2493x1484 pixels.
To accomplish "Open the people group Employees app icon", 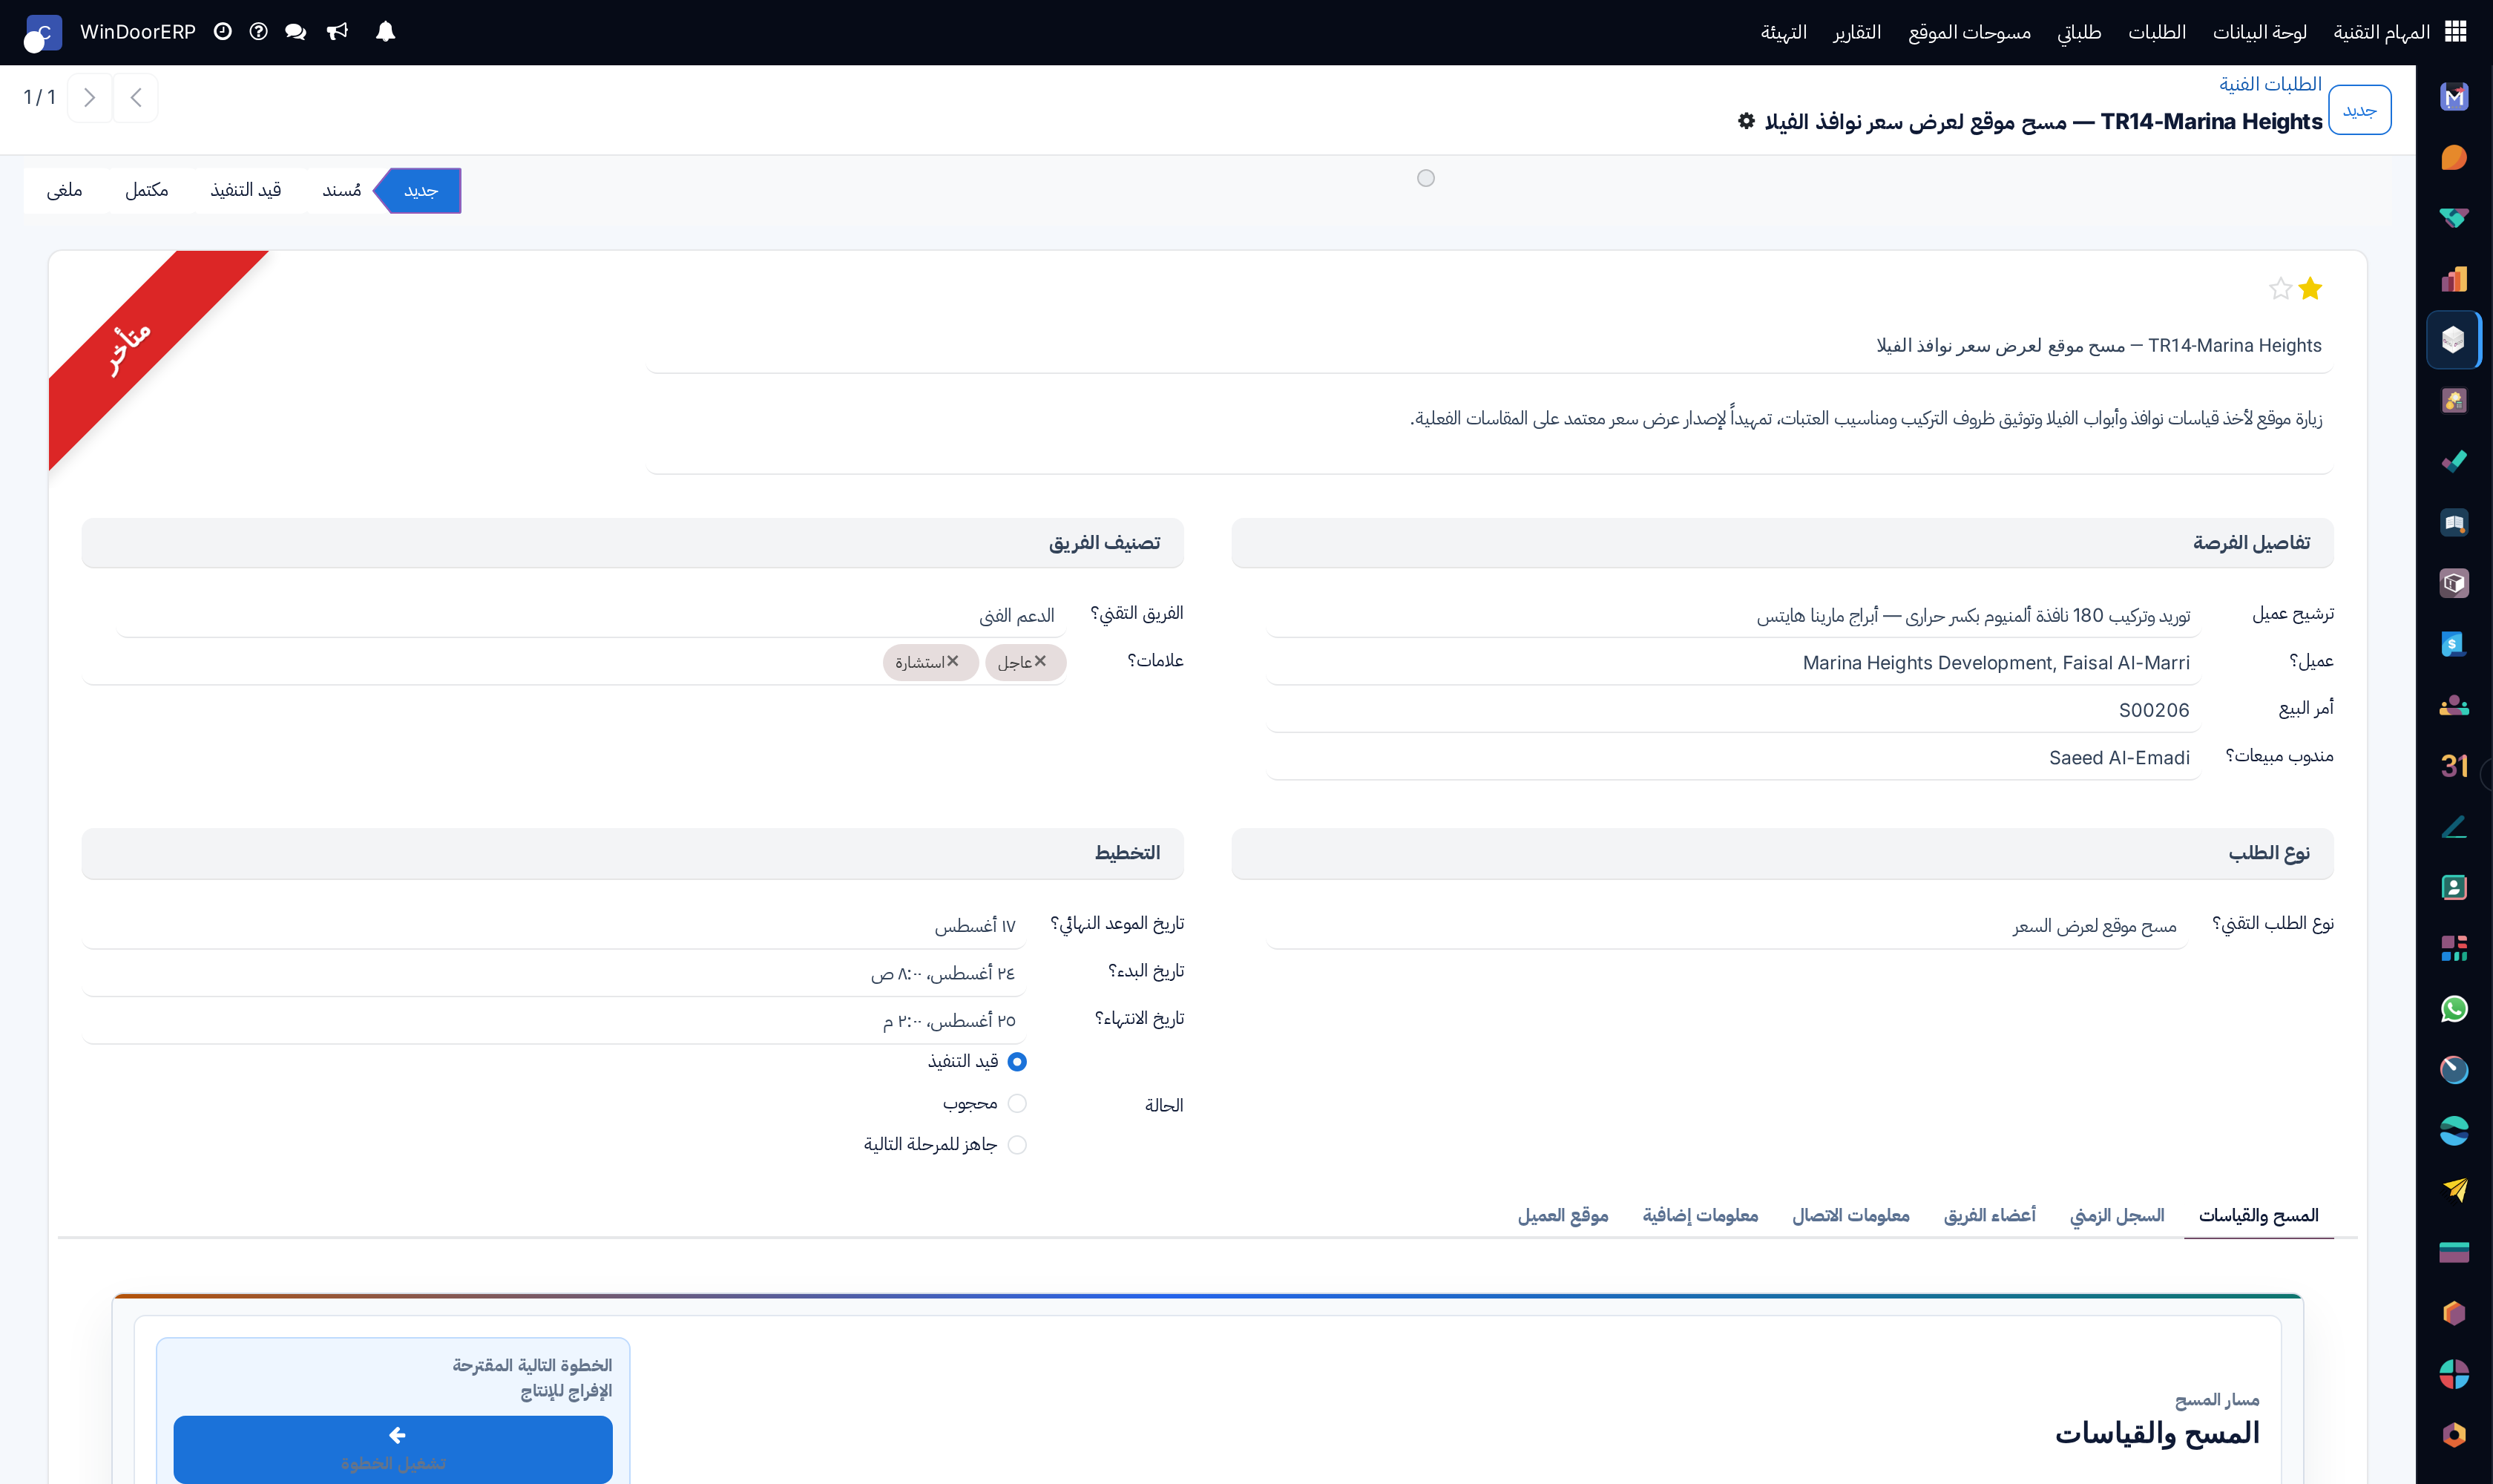I will click(x=2454, y=705).
